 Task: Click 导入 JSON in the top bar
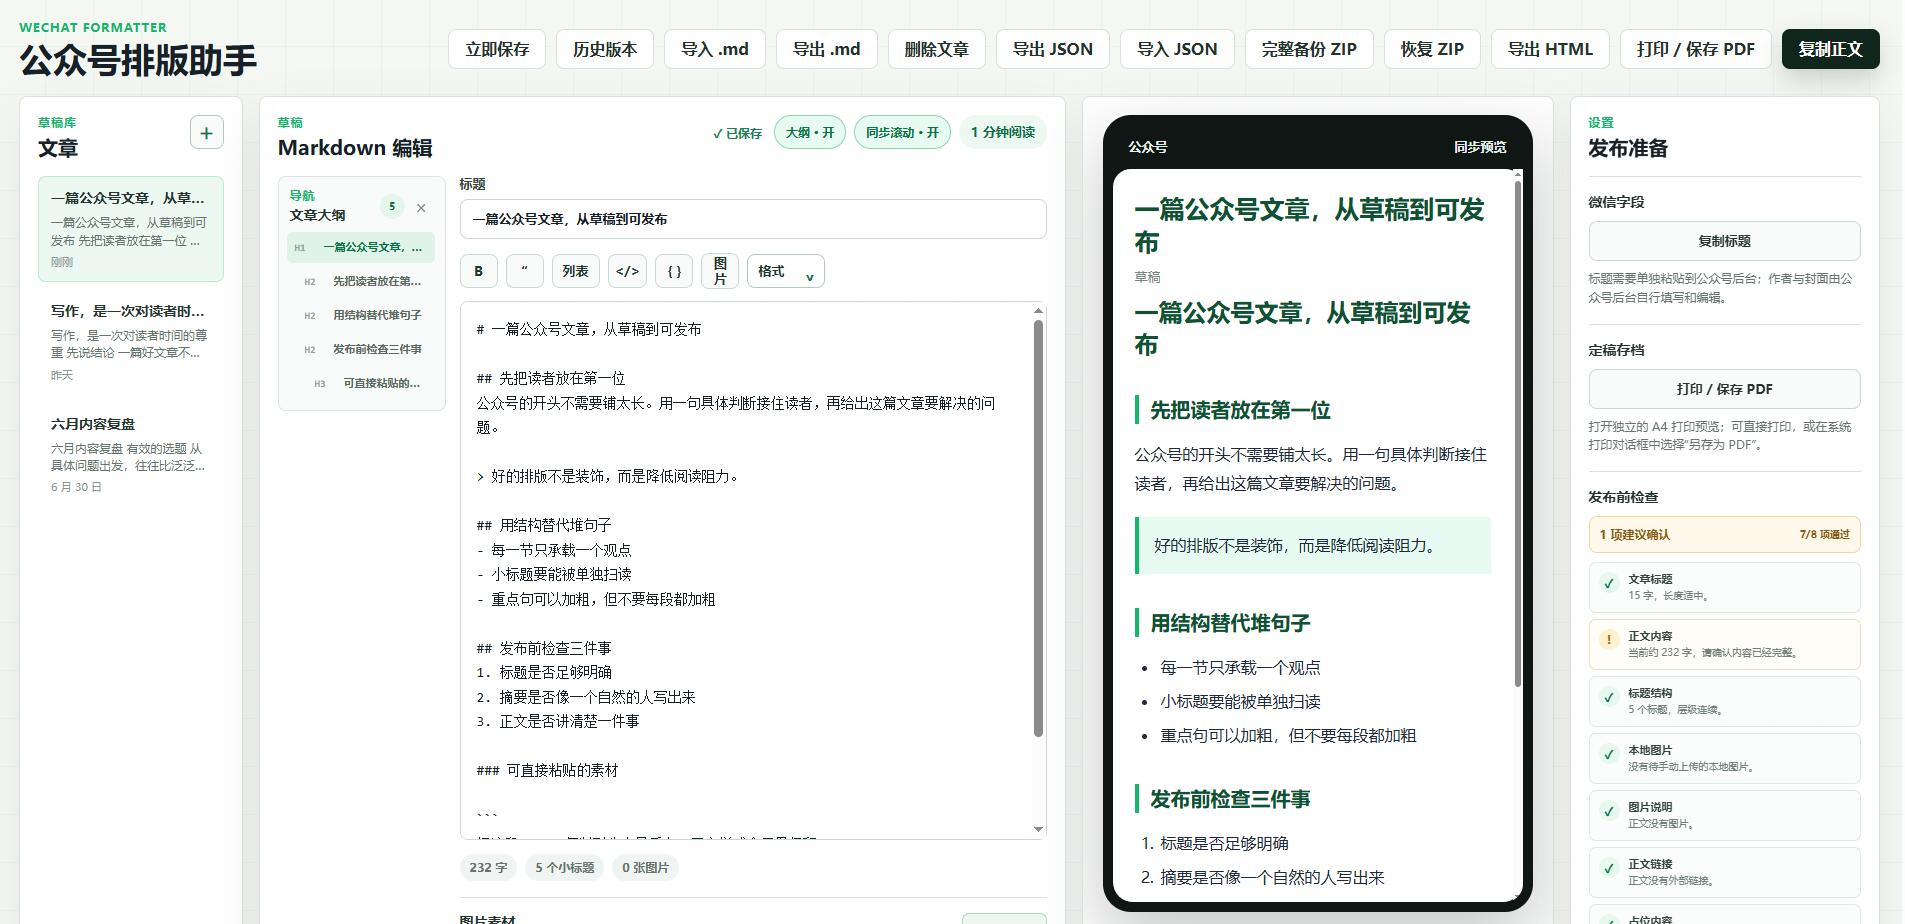click(1177, 49)
